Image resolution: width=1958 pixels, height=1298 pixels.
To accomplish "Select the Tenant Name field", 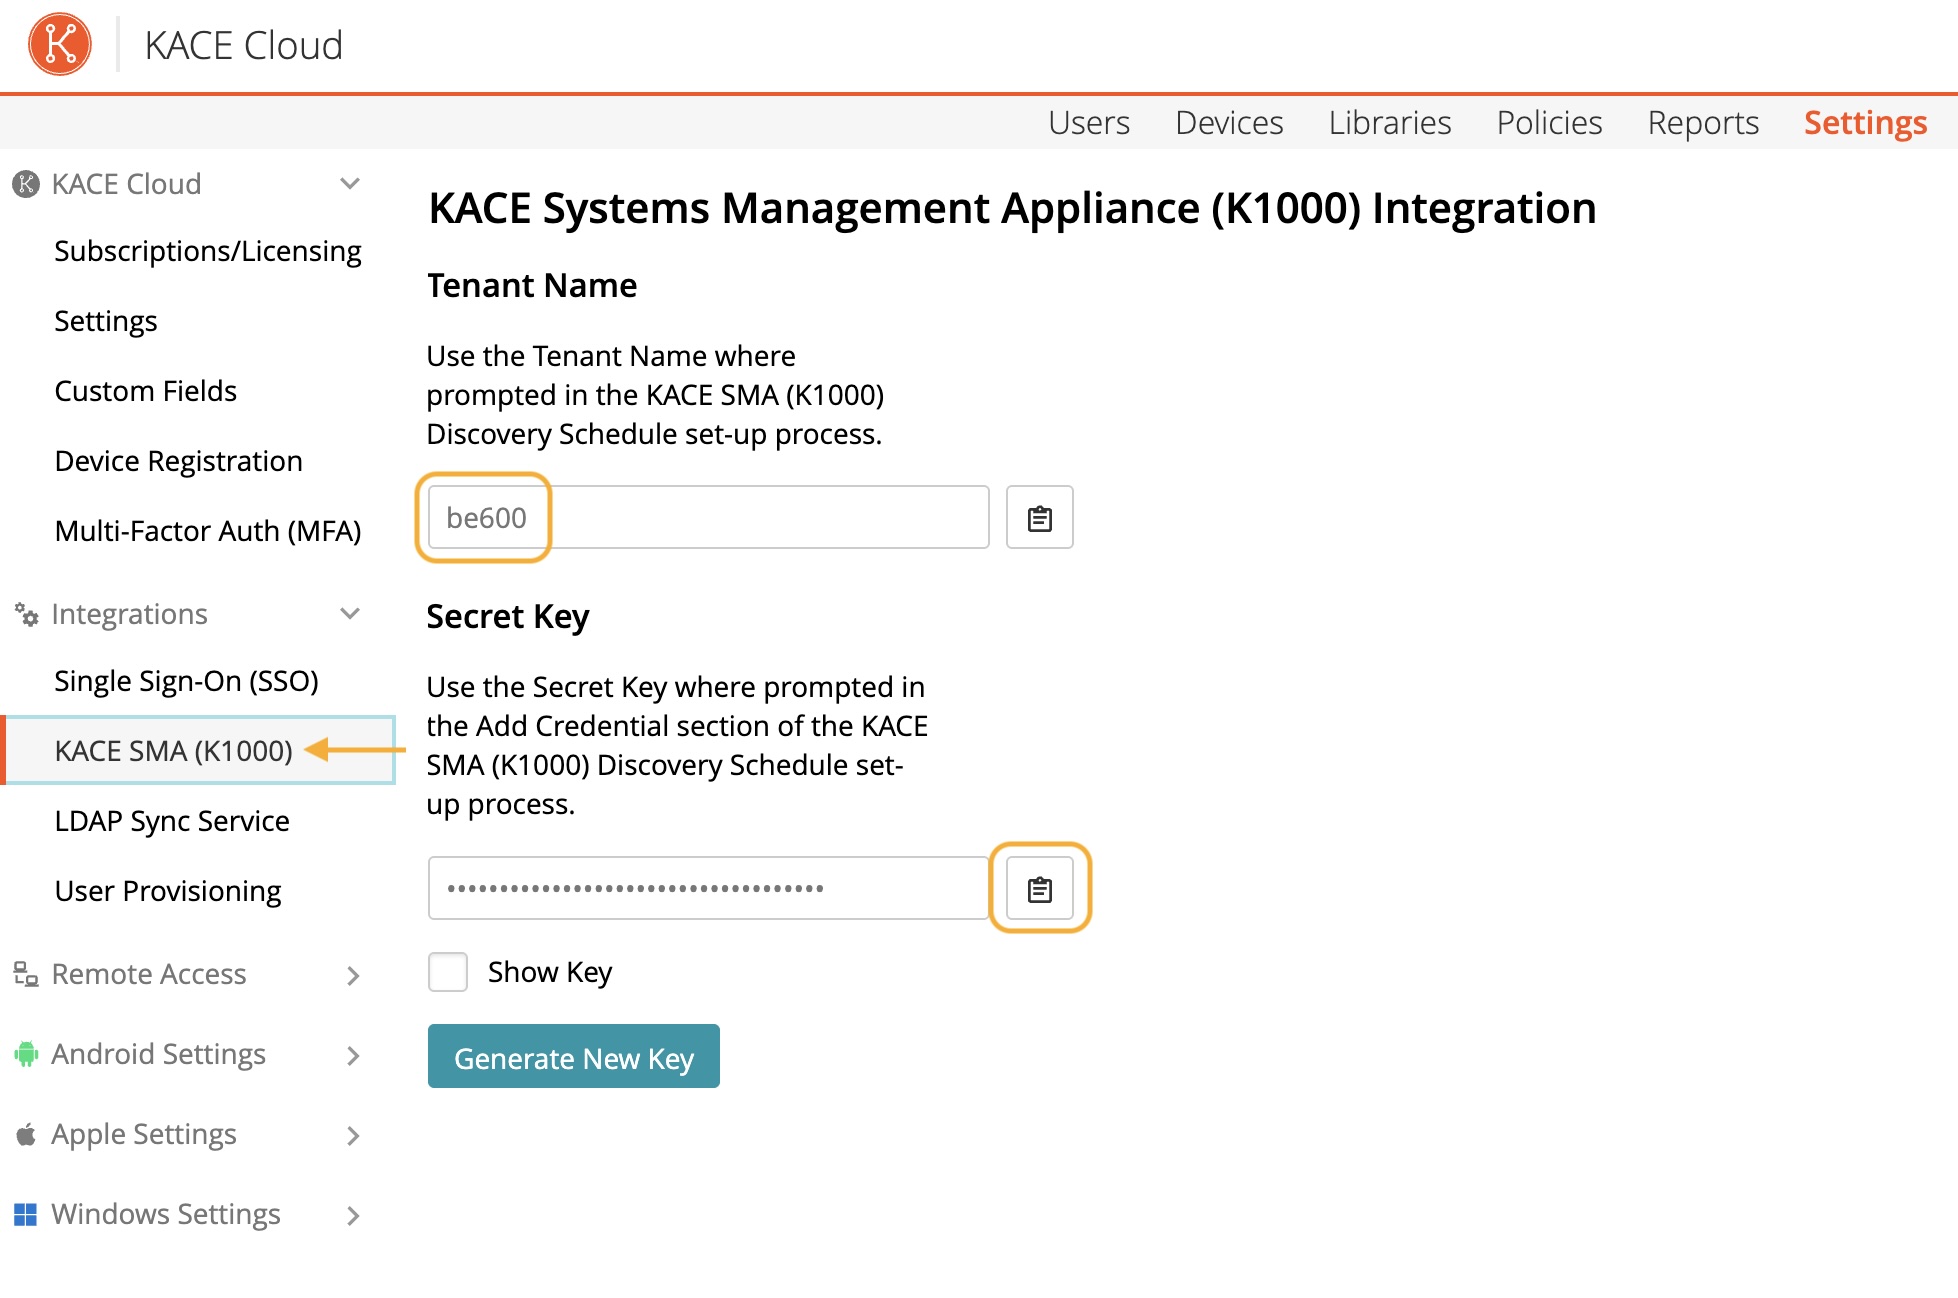I will (708, 518).
